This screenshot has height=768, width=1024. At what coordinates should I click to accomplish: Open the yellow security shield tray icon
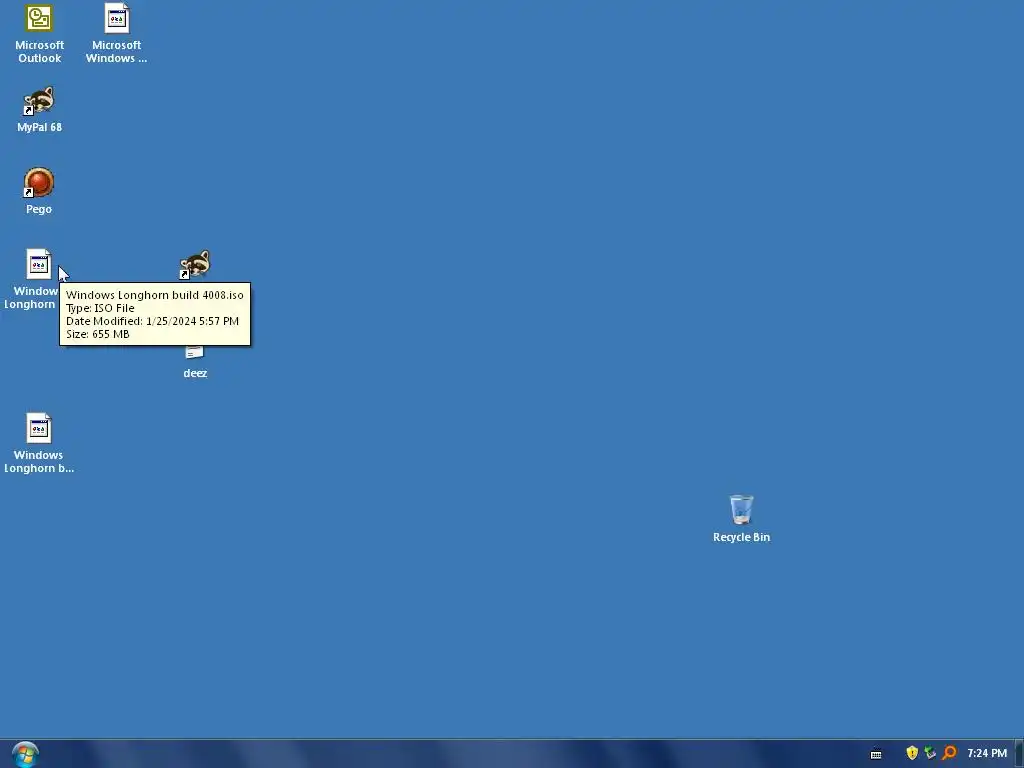[x=912, y=753]
